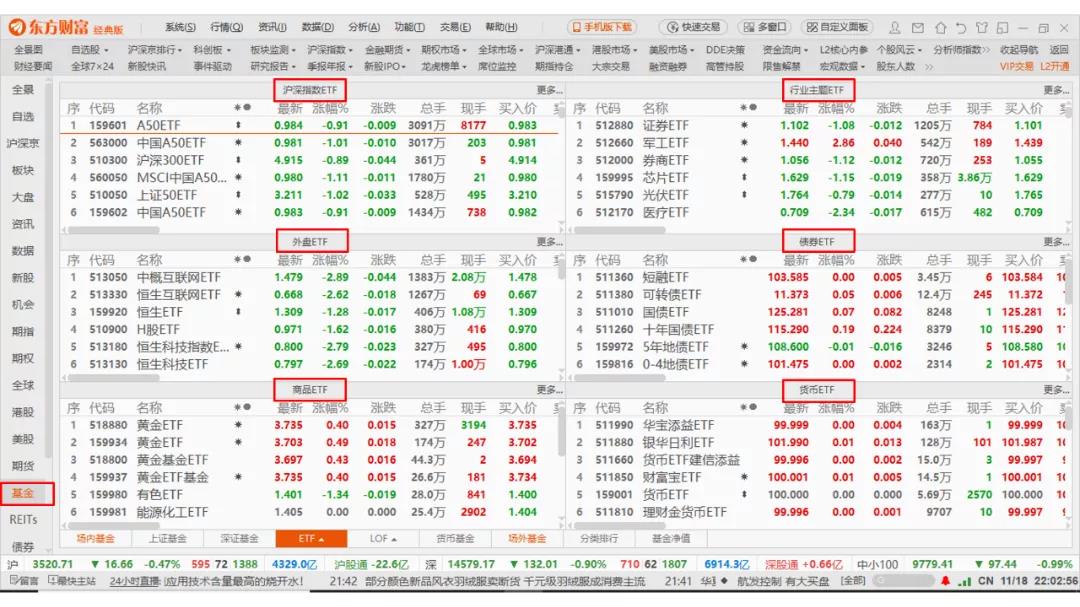Expand the 研究报告 dropdown

[273, 66]
